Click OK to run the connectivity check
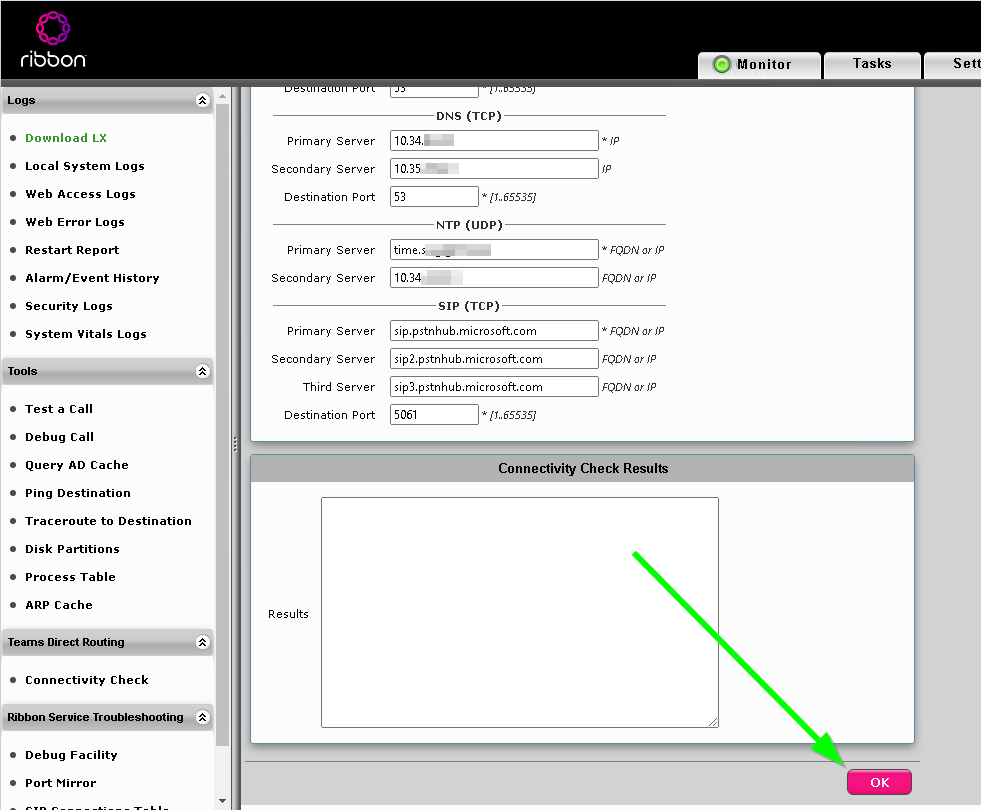Image resolution: width=981 pixels, height=810 pixels. pos(878,781)
